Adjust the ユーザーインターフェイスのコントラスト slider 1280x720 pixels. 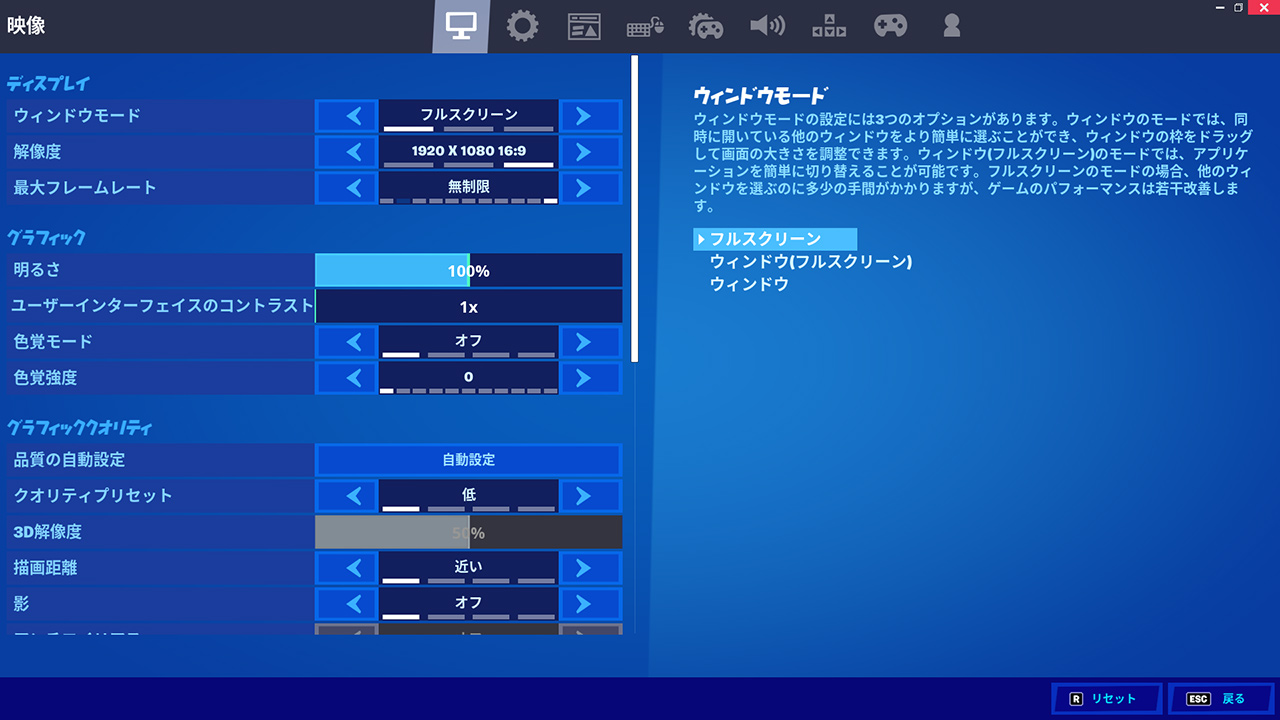469,306
